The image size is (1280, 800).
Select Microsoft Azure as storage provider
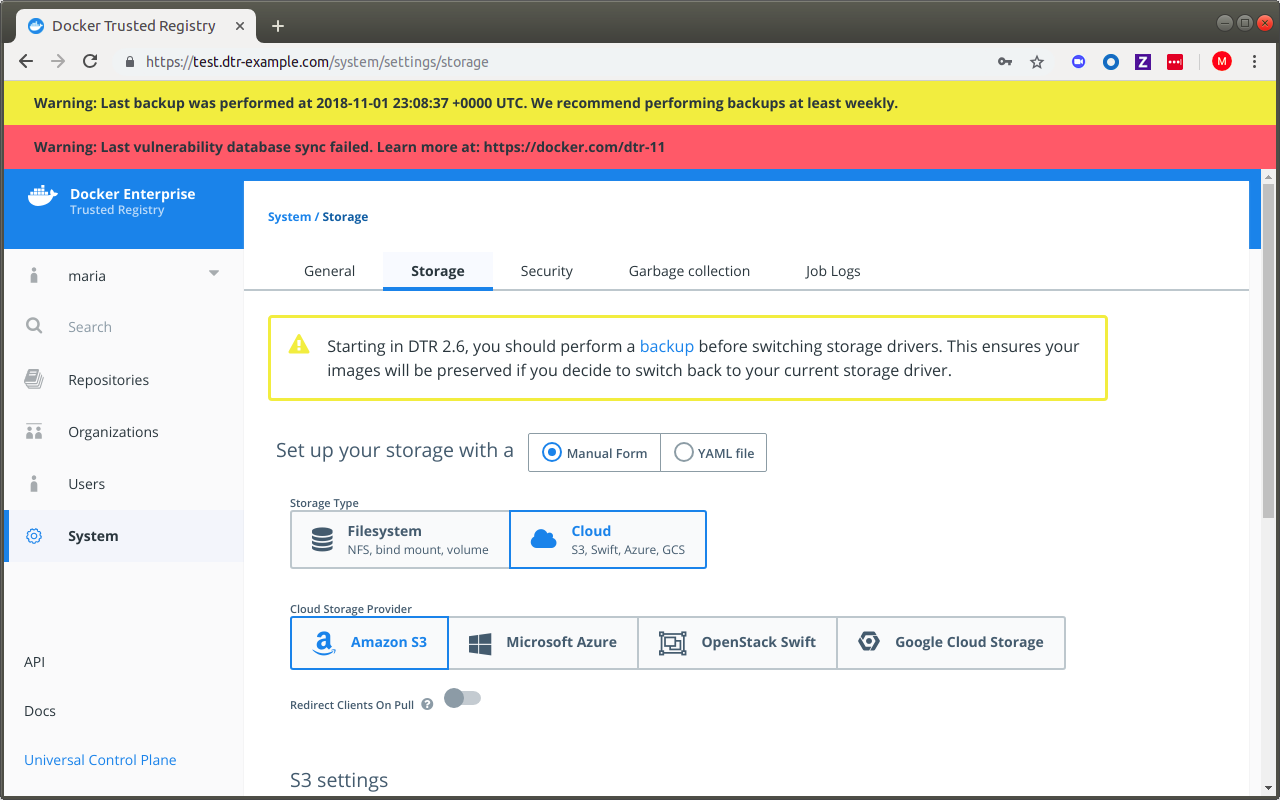543,642
